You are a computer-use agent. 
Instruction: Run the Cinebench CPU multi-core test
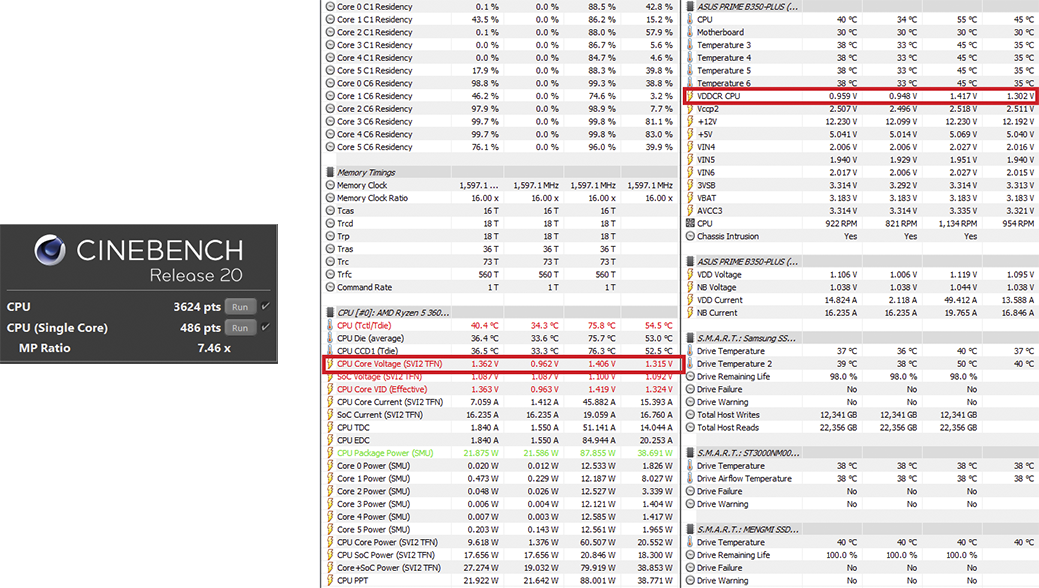pyautogui.click(x=240, y=307)
